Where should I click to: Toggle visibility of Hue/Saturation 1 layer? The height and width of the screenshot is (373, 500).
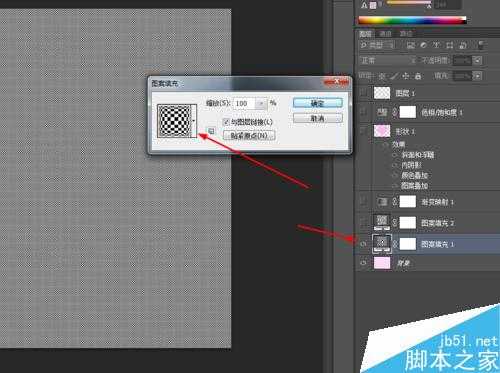(x=364, y=112)
